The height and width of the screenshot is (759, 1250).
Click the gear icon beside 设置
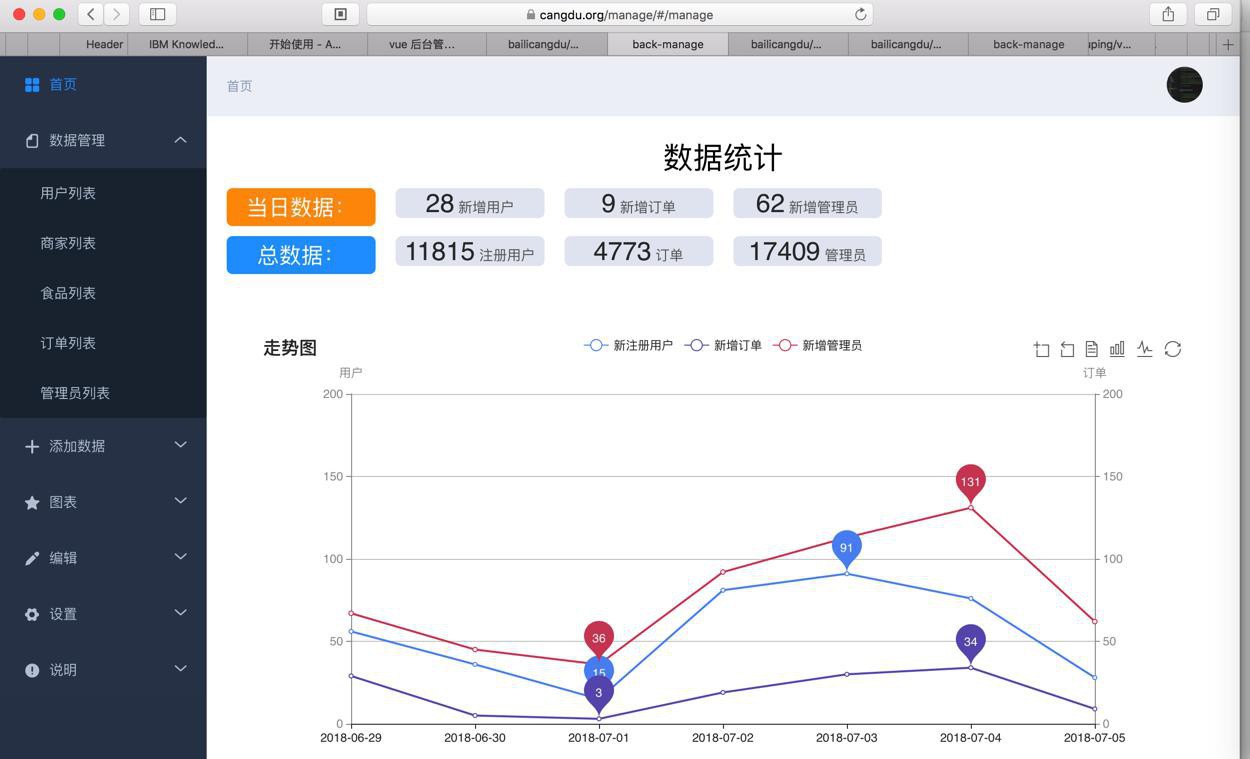[32, 614]
